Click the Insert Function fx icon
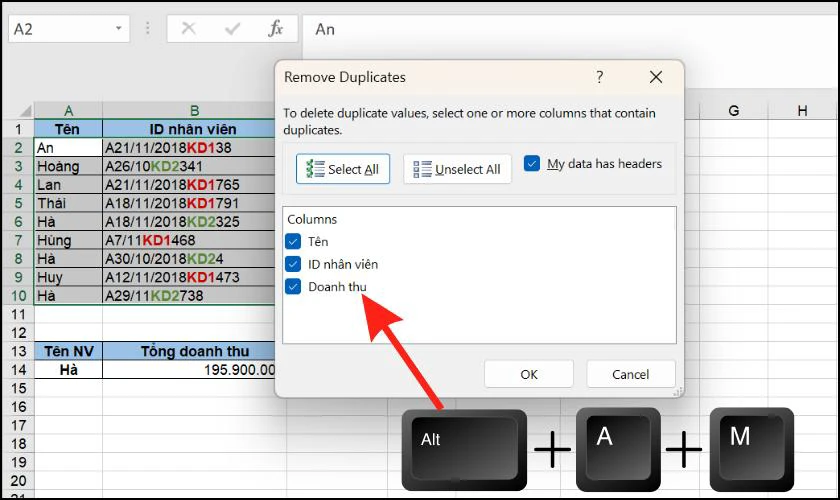 click(x=275, y=29)
